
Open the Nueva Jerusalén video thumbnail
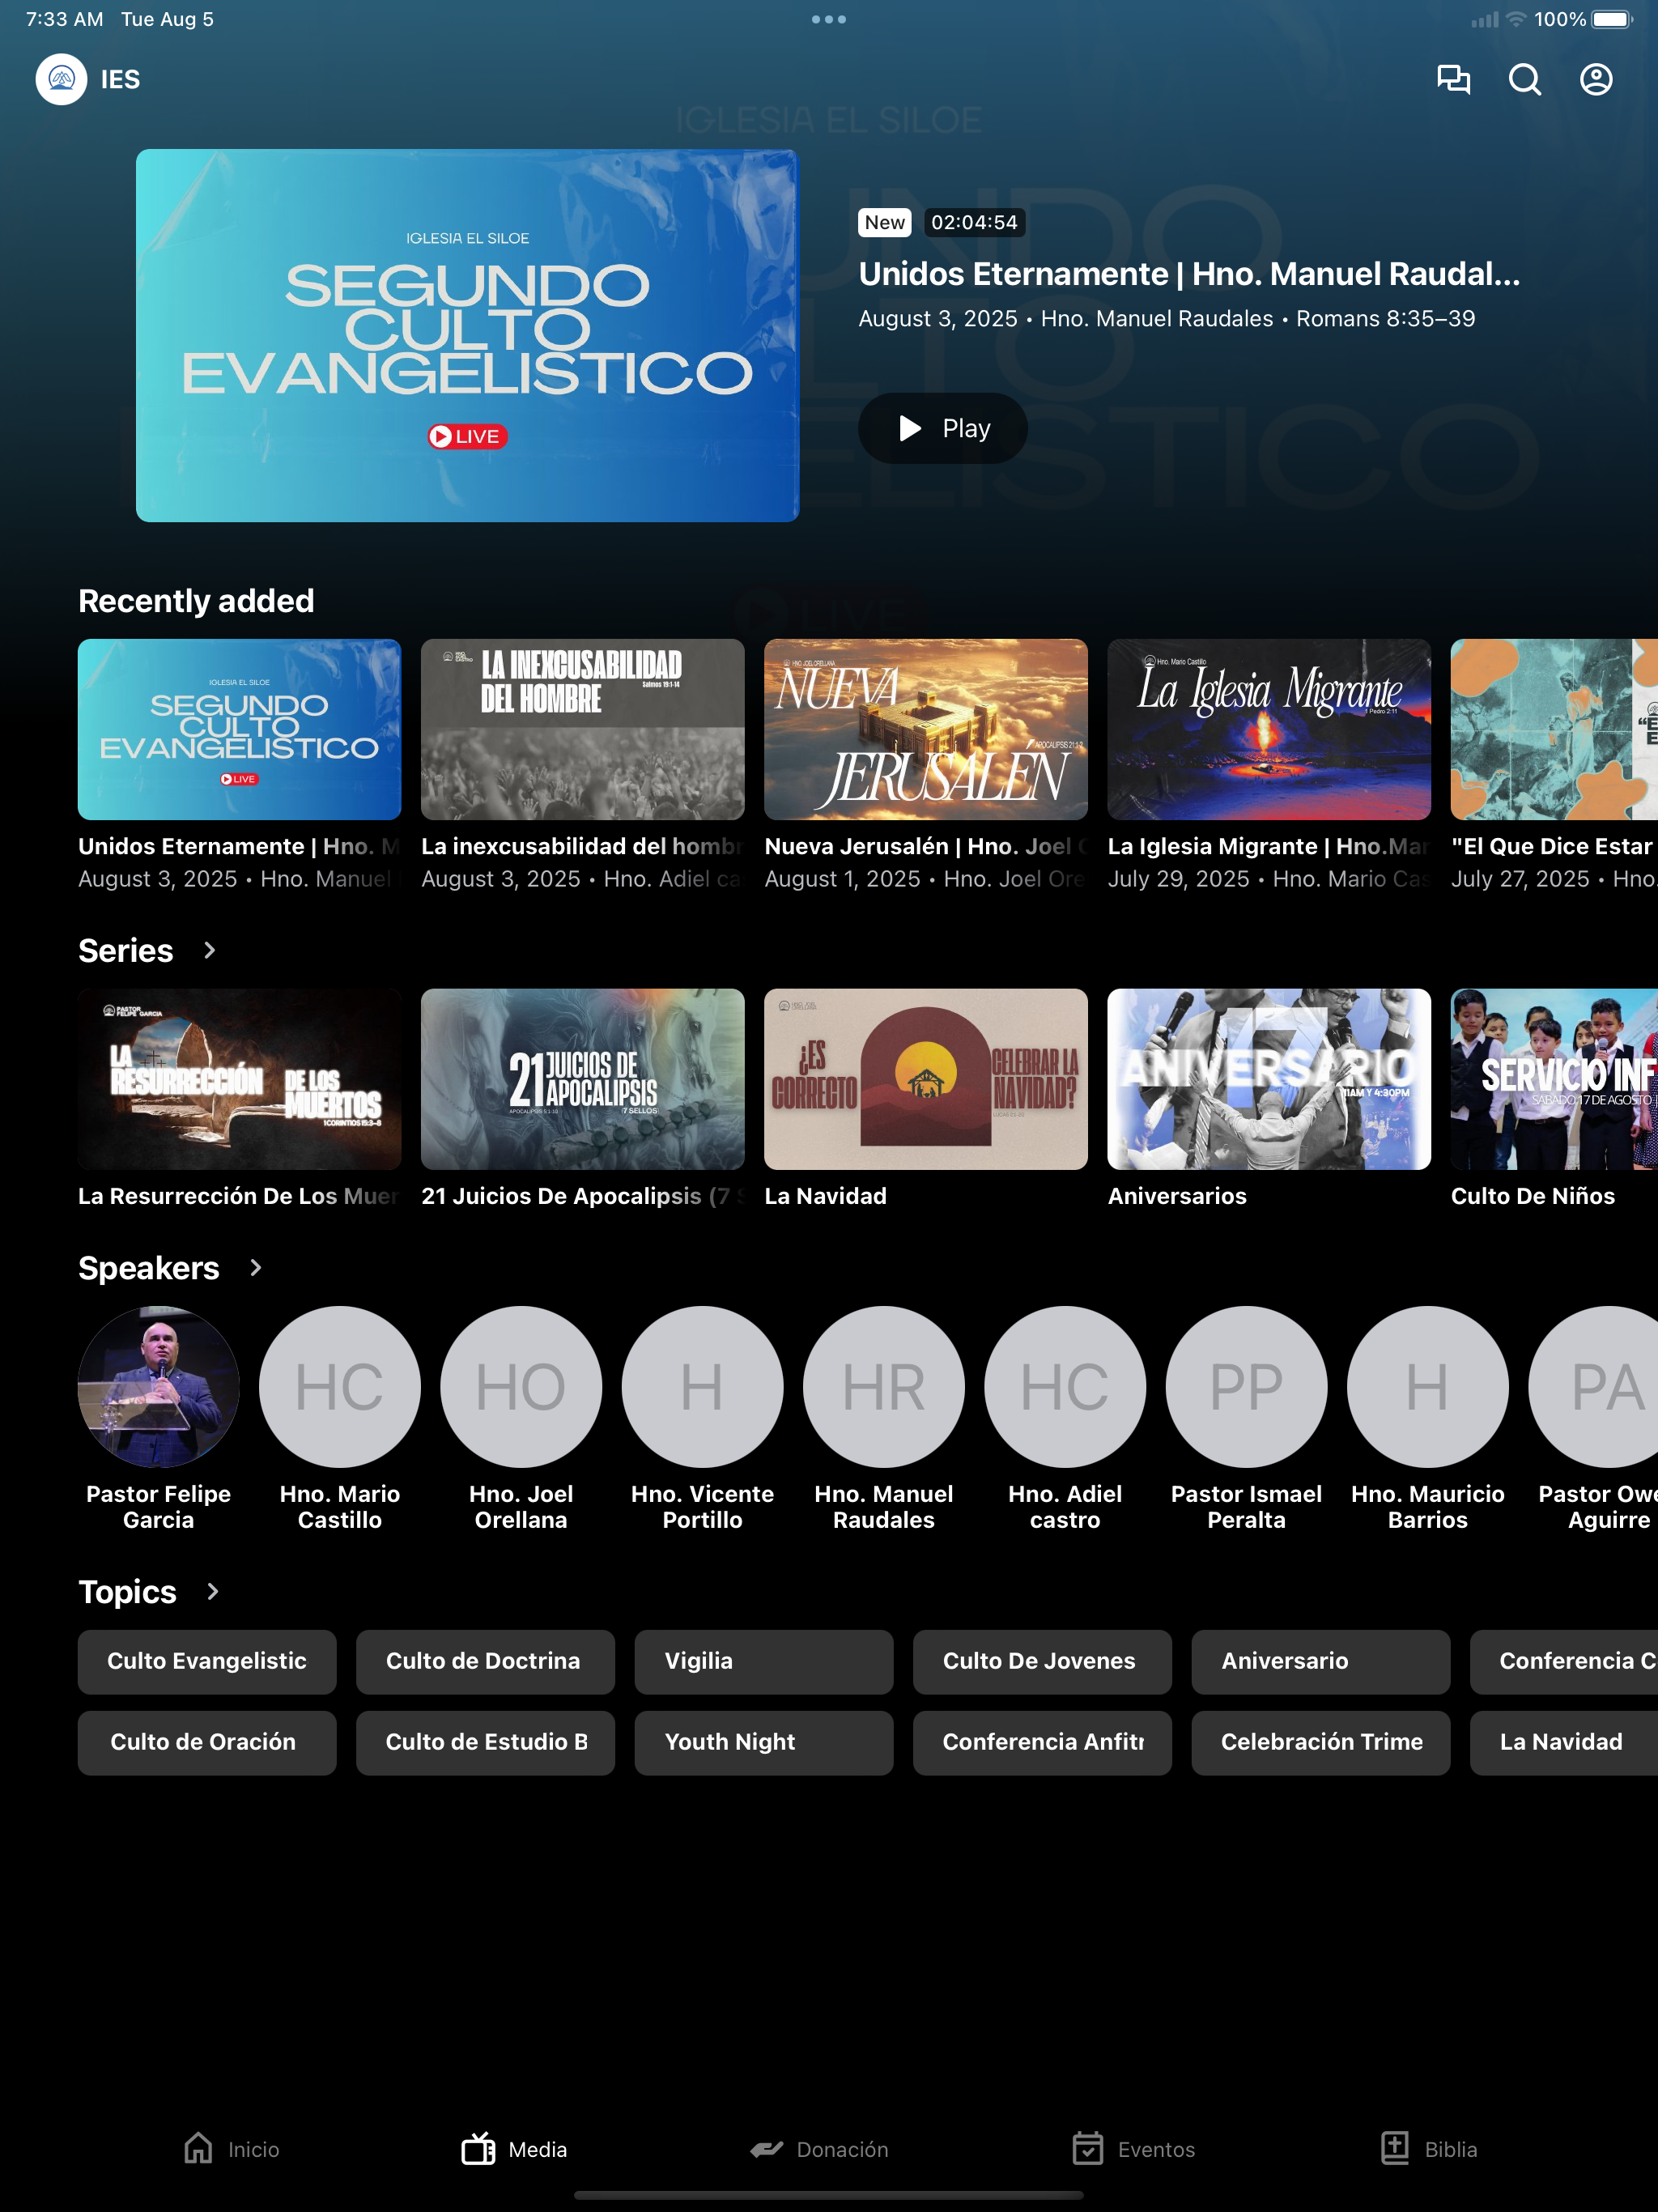(926, 729)
